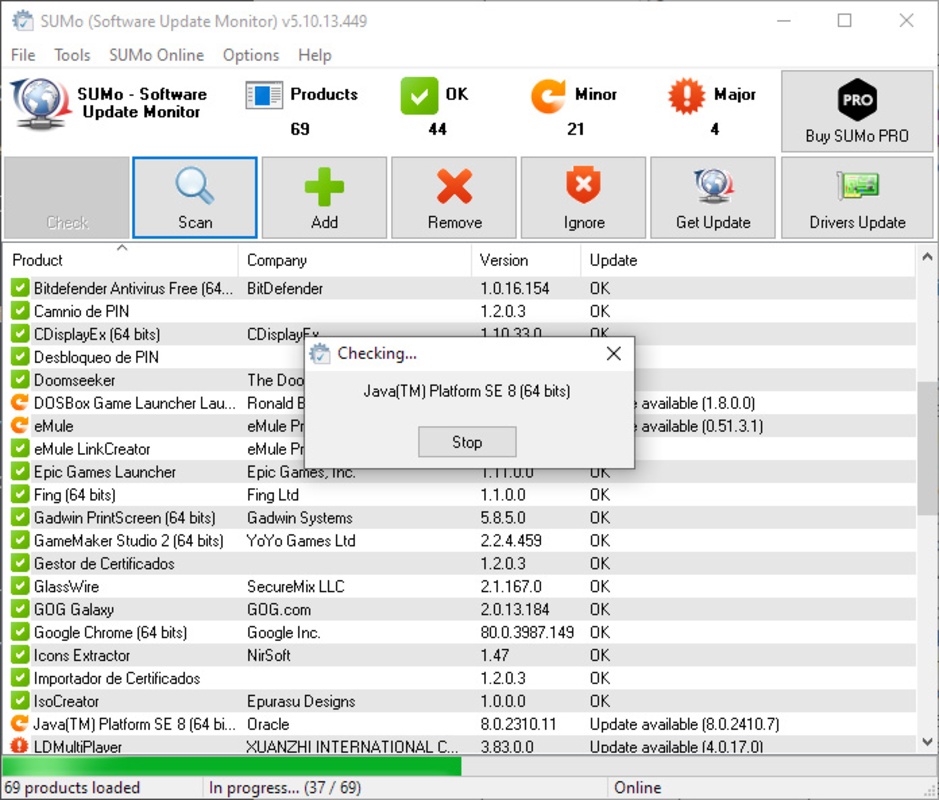The image size is (939, 800).
Task: Click the Scan toolbar button
Action: [x=195, y=198]
